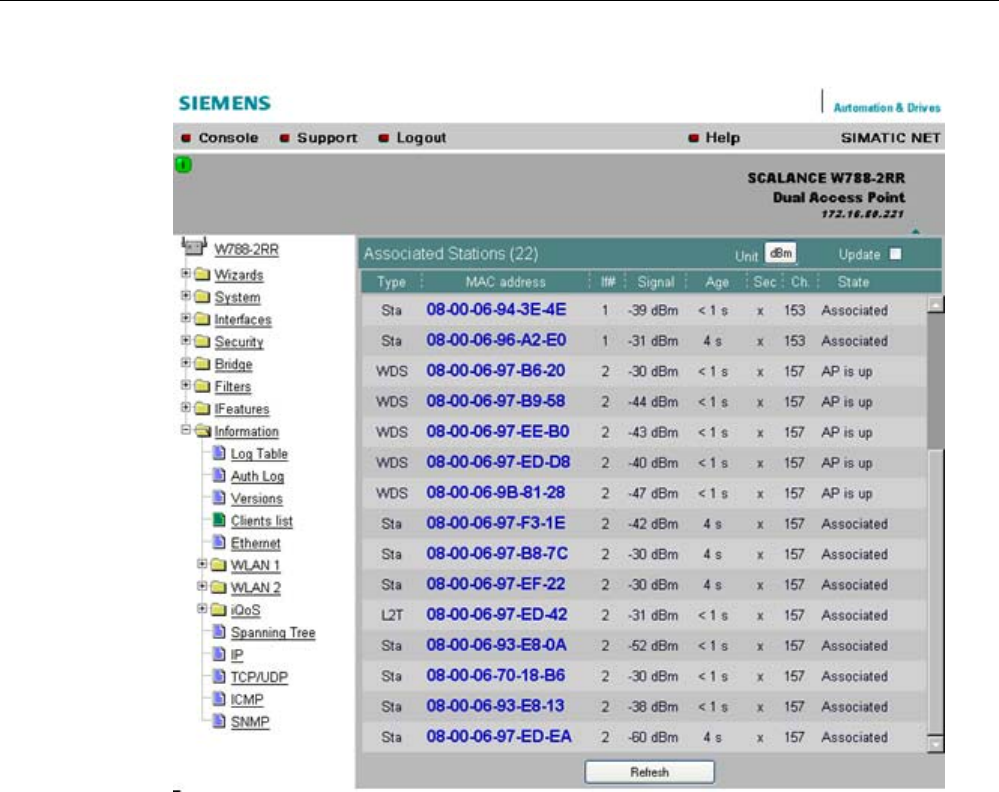Expand the Bridge tree node

point(185,363)
